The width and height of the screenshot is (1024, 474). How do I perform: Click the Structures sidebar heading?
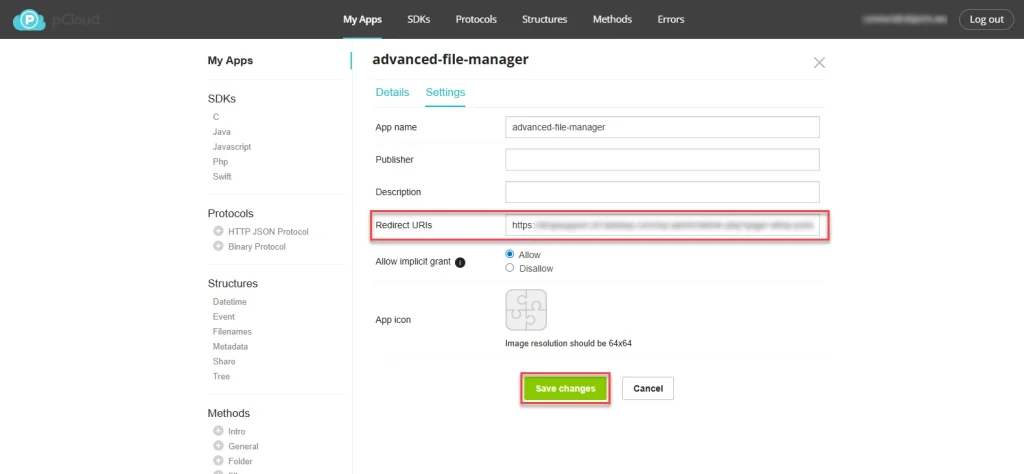click(x=232, y=283)
